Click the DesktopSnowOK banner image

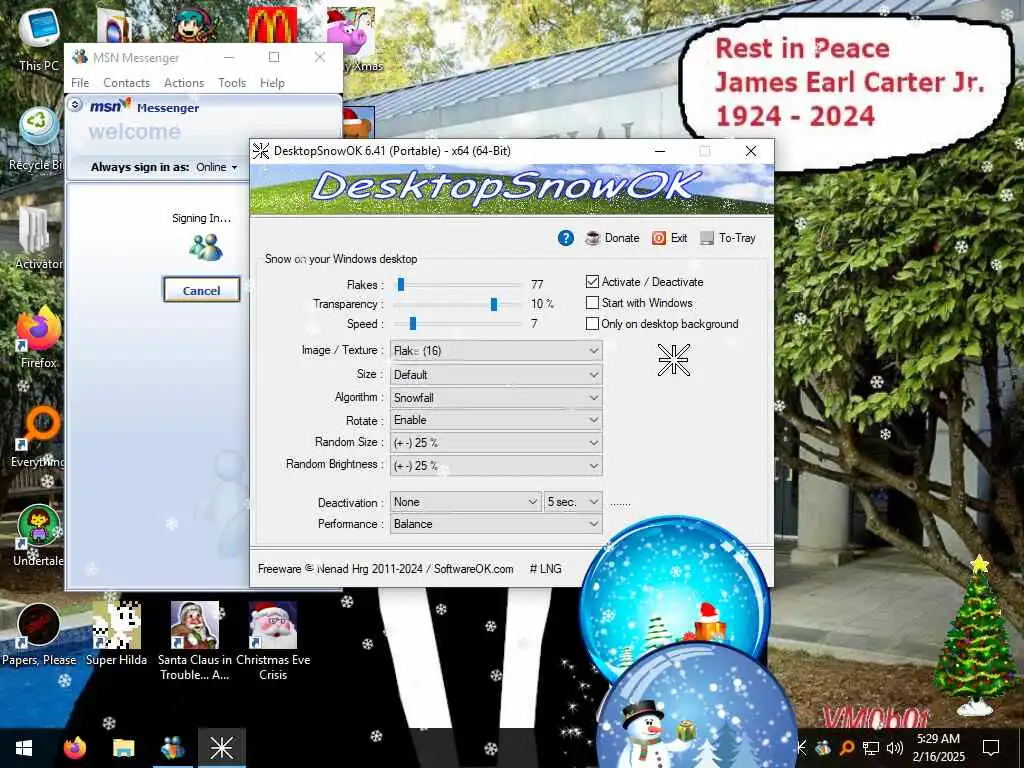[x=512, y=189]
